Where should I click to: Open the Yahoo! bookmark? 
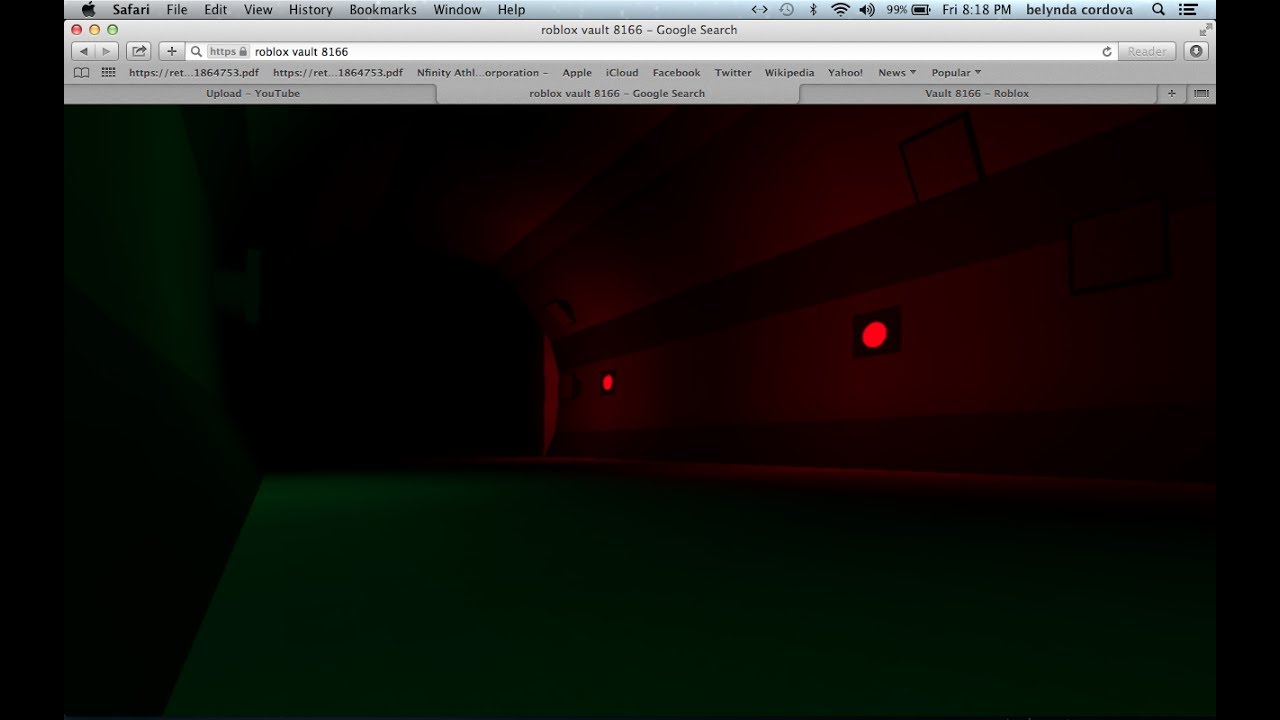point(845,73)
